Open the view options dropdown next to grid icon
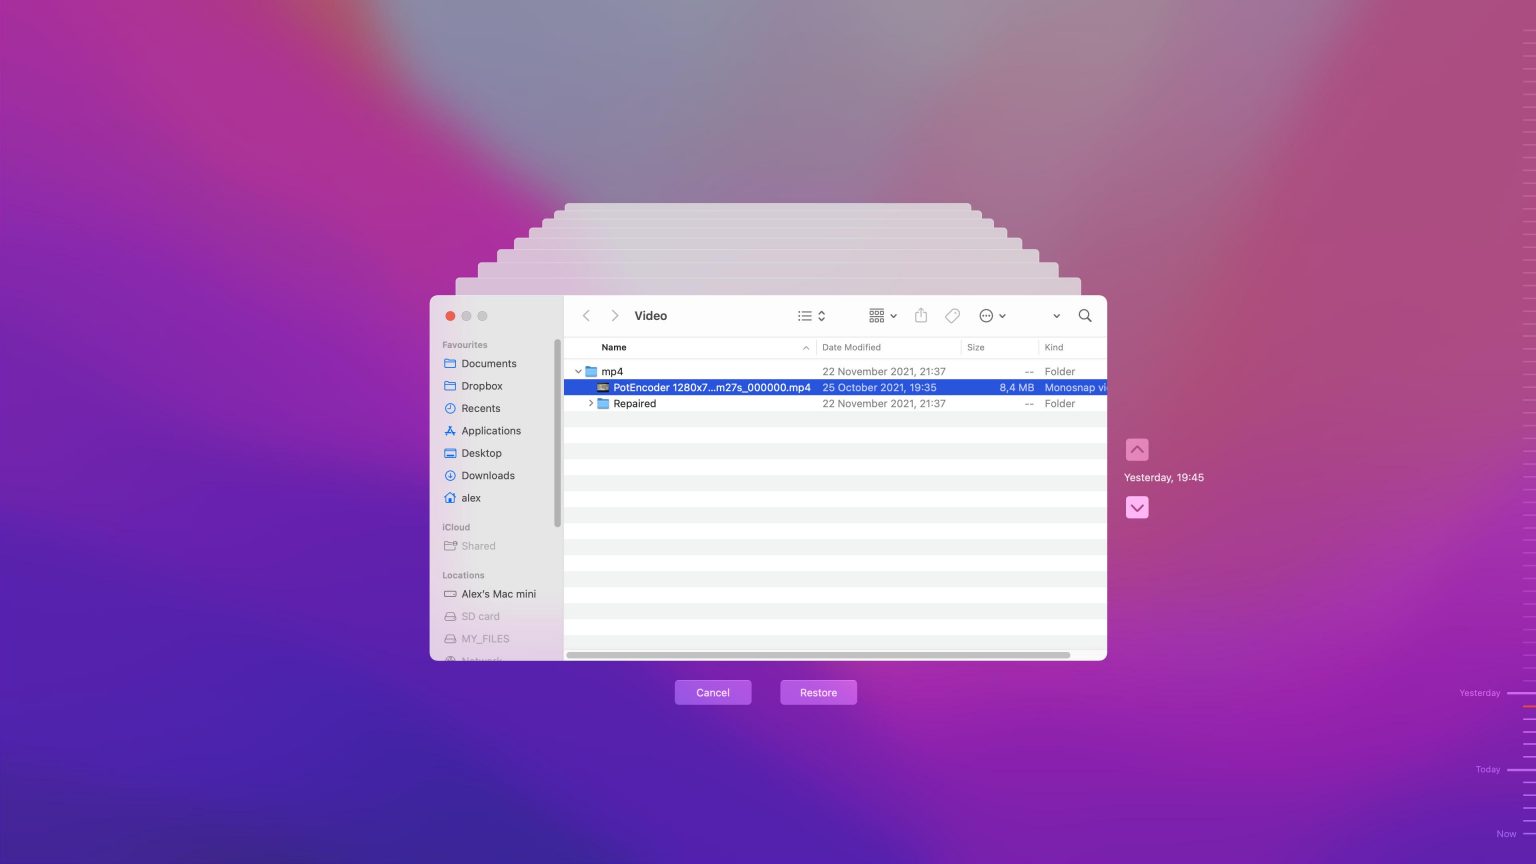 tap(893, 315)
